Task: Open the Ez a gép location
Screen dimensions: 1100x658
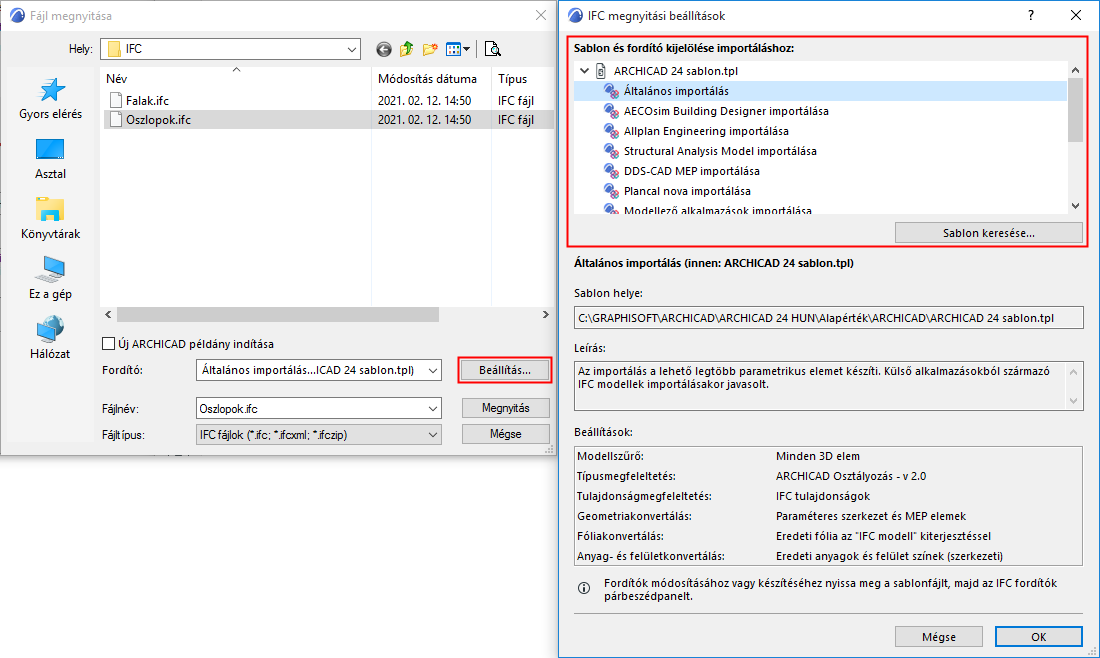Action: [x=51, y=278]
